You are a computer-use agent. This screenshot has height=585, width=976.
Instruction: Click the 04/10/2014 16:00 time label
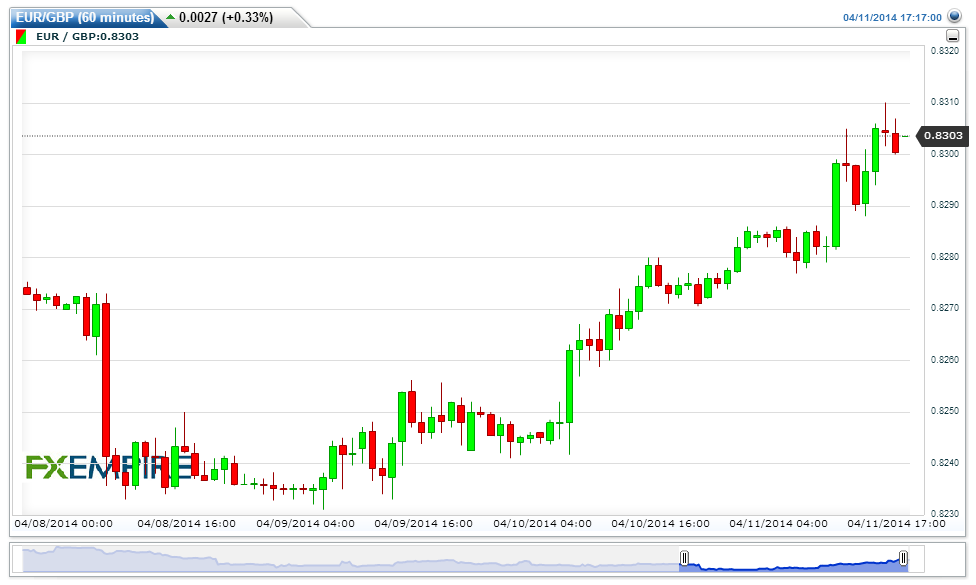(x=660, y=523)
